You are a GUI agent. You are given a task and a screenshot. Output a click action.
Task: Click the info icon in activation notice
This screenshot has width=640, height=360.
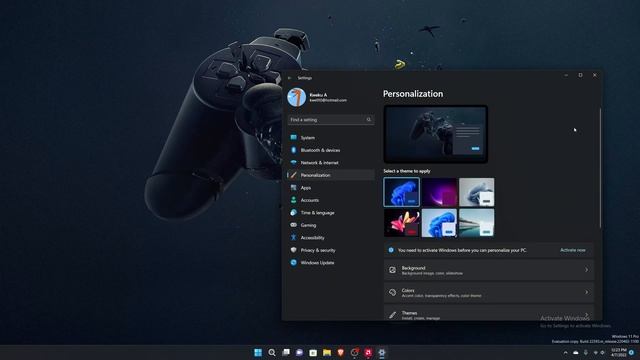point(391,250)
